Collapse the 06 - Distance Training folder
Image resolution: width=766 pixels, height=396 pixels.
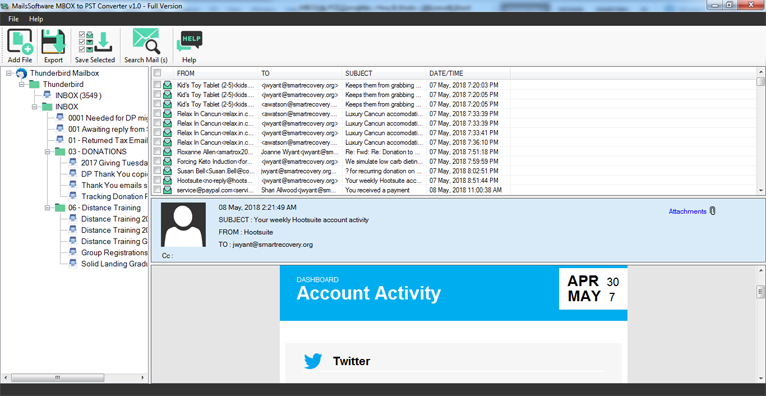(48, 208)
